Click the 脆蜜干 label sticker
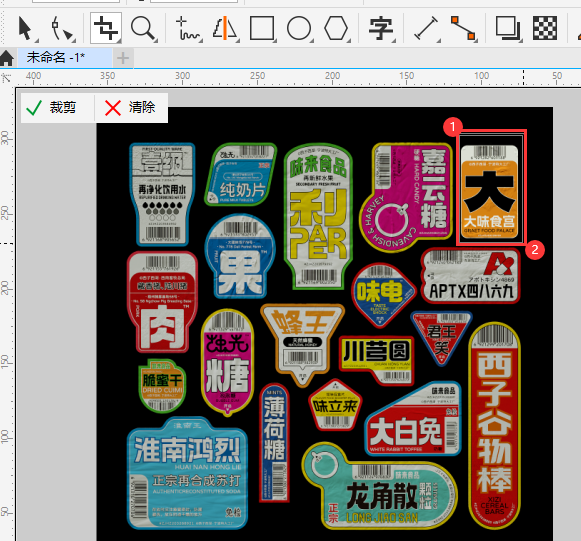The height and width of the screenshot is (541, 581). pos(162,385)
